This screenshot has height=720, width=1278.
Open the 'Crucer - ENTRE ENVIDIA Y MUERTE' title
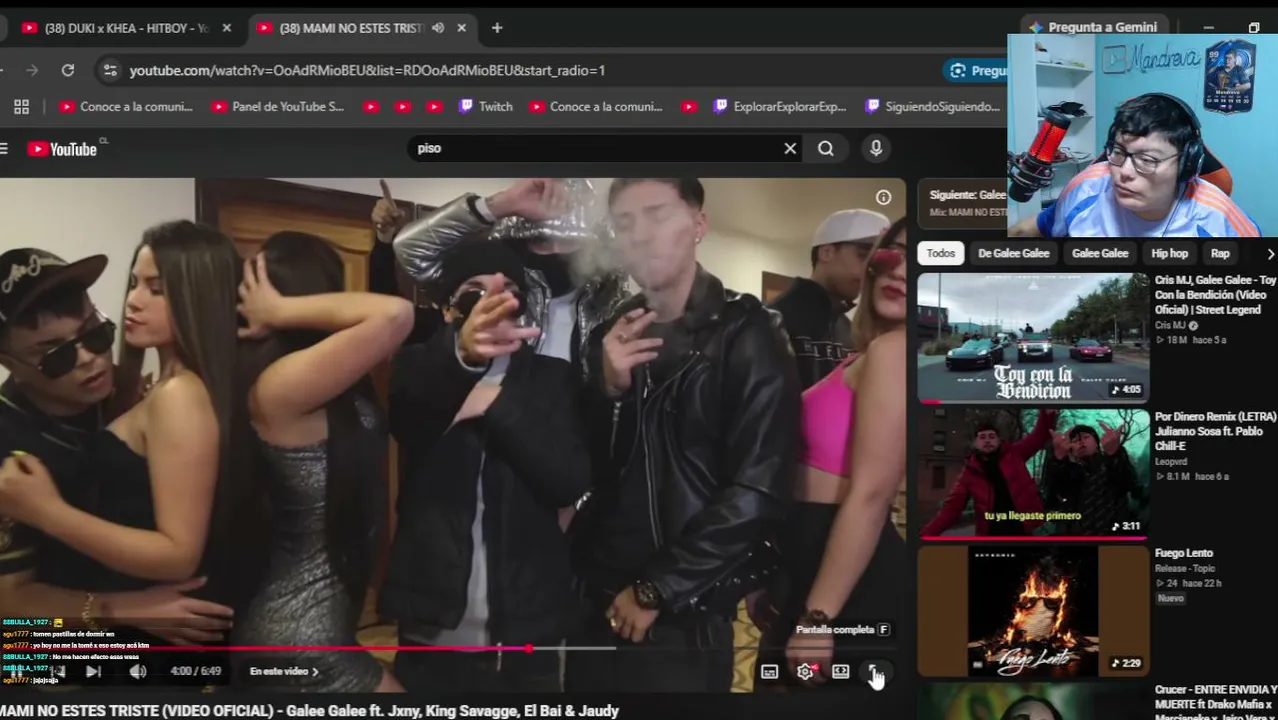coord(1216,703)
